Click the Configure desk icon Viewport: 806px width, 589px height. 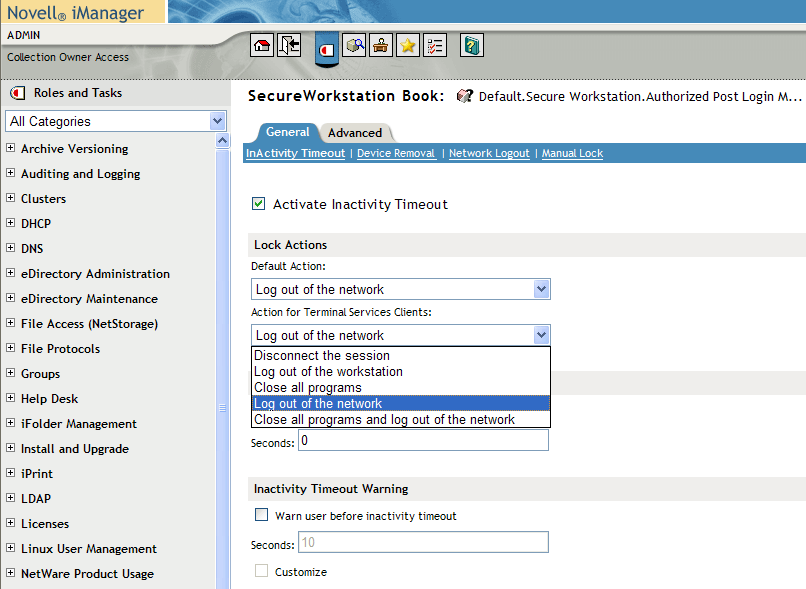pos(380,45)
